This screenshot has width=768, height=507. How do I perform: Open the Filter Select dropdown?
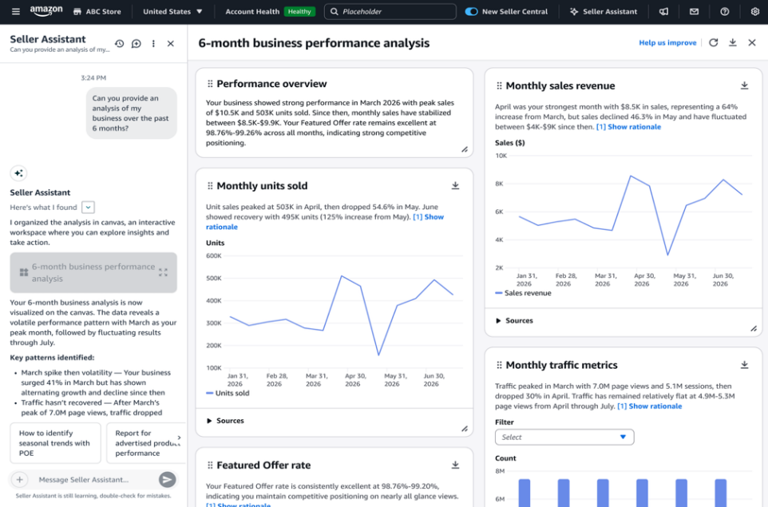(564, 437)
